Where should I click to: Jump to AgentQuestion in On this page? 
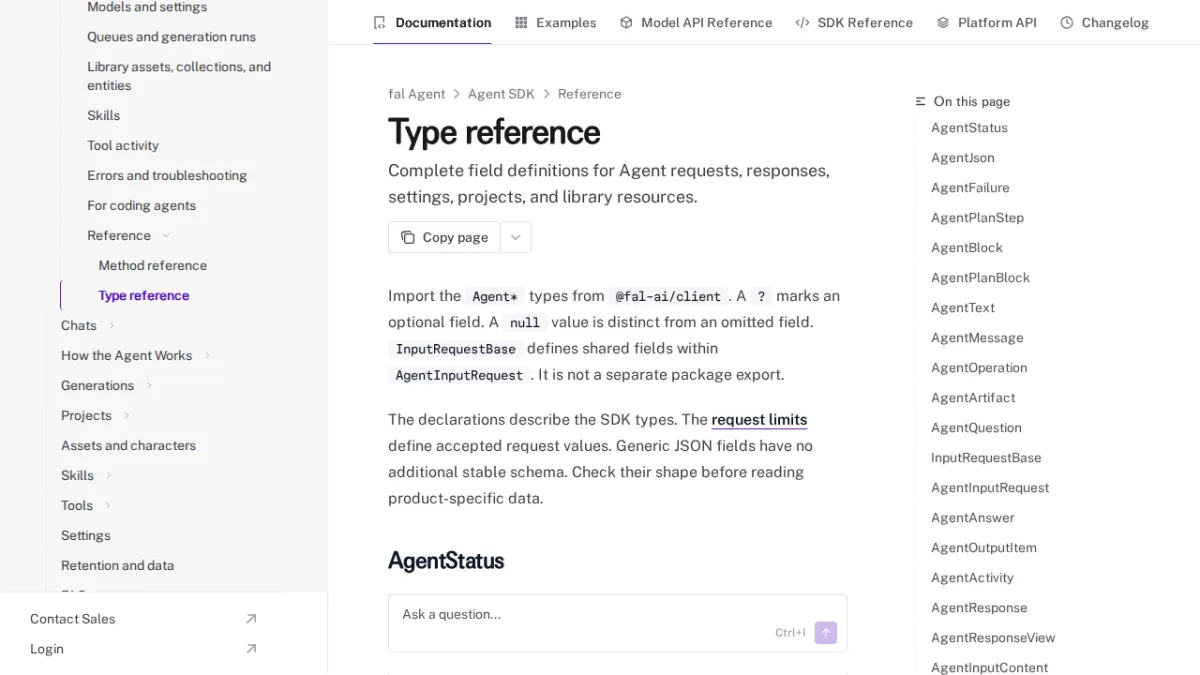click(976, 428)
